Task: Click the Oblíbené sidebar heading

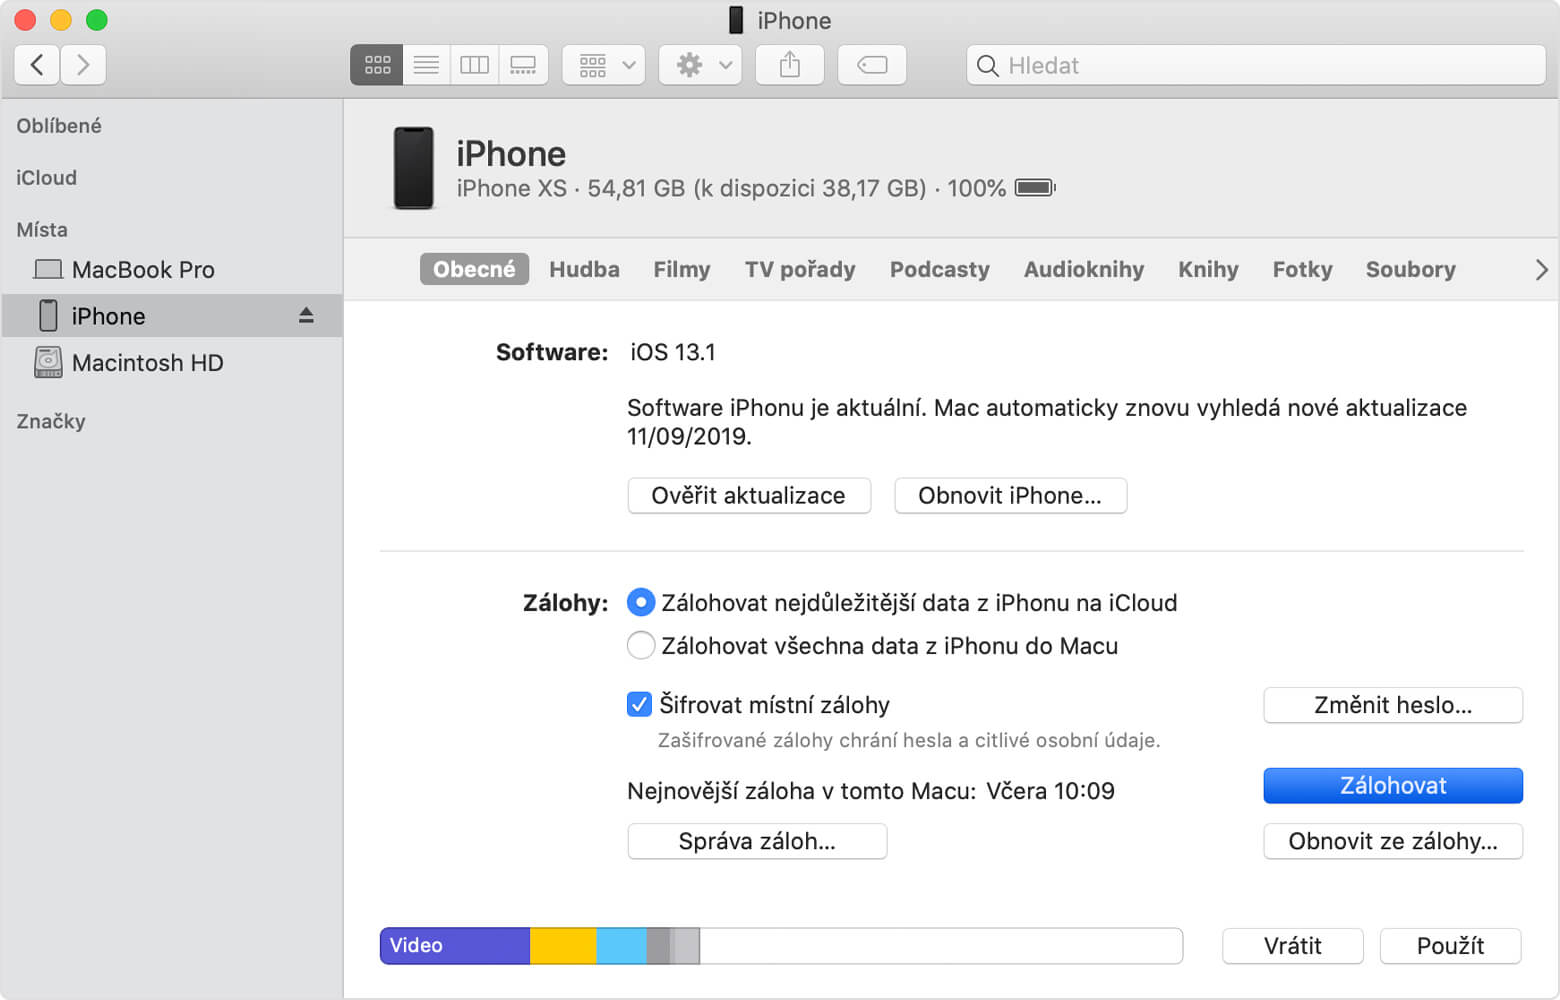Action: [x=59, y=126]
